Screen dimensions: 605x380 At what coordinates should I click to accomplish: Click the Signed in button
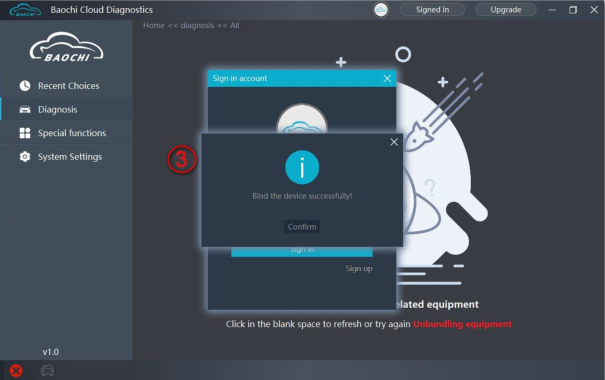click(x=433, y=10)
